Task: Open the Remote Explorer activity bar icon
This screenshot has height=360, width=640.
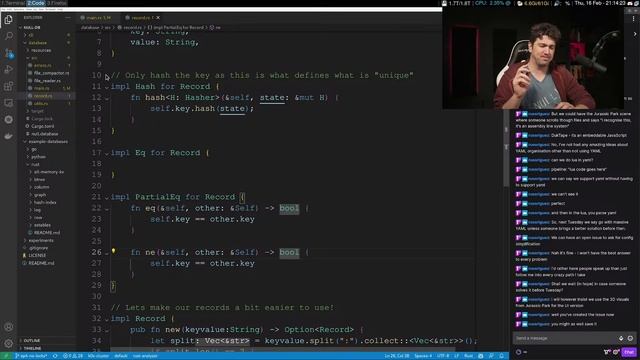Action: 8,103
